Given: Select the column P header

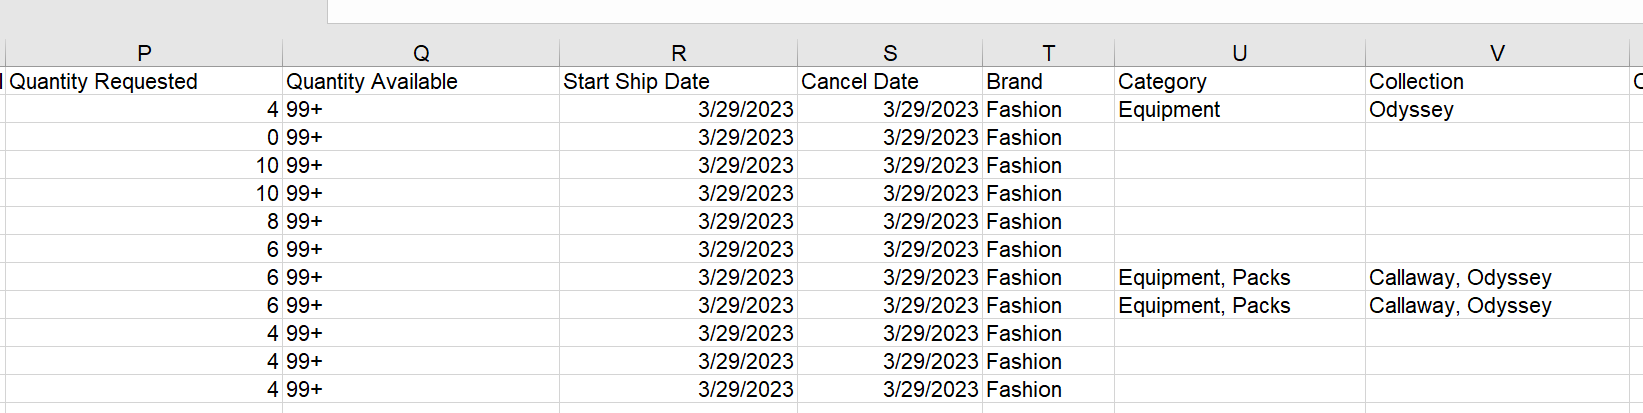Looking at the screenshot, I should 144,53.
